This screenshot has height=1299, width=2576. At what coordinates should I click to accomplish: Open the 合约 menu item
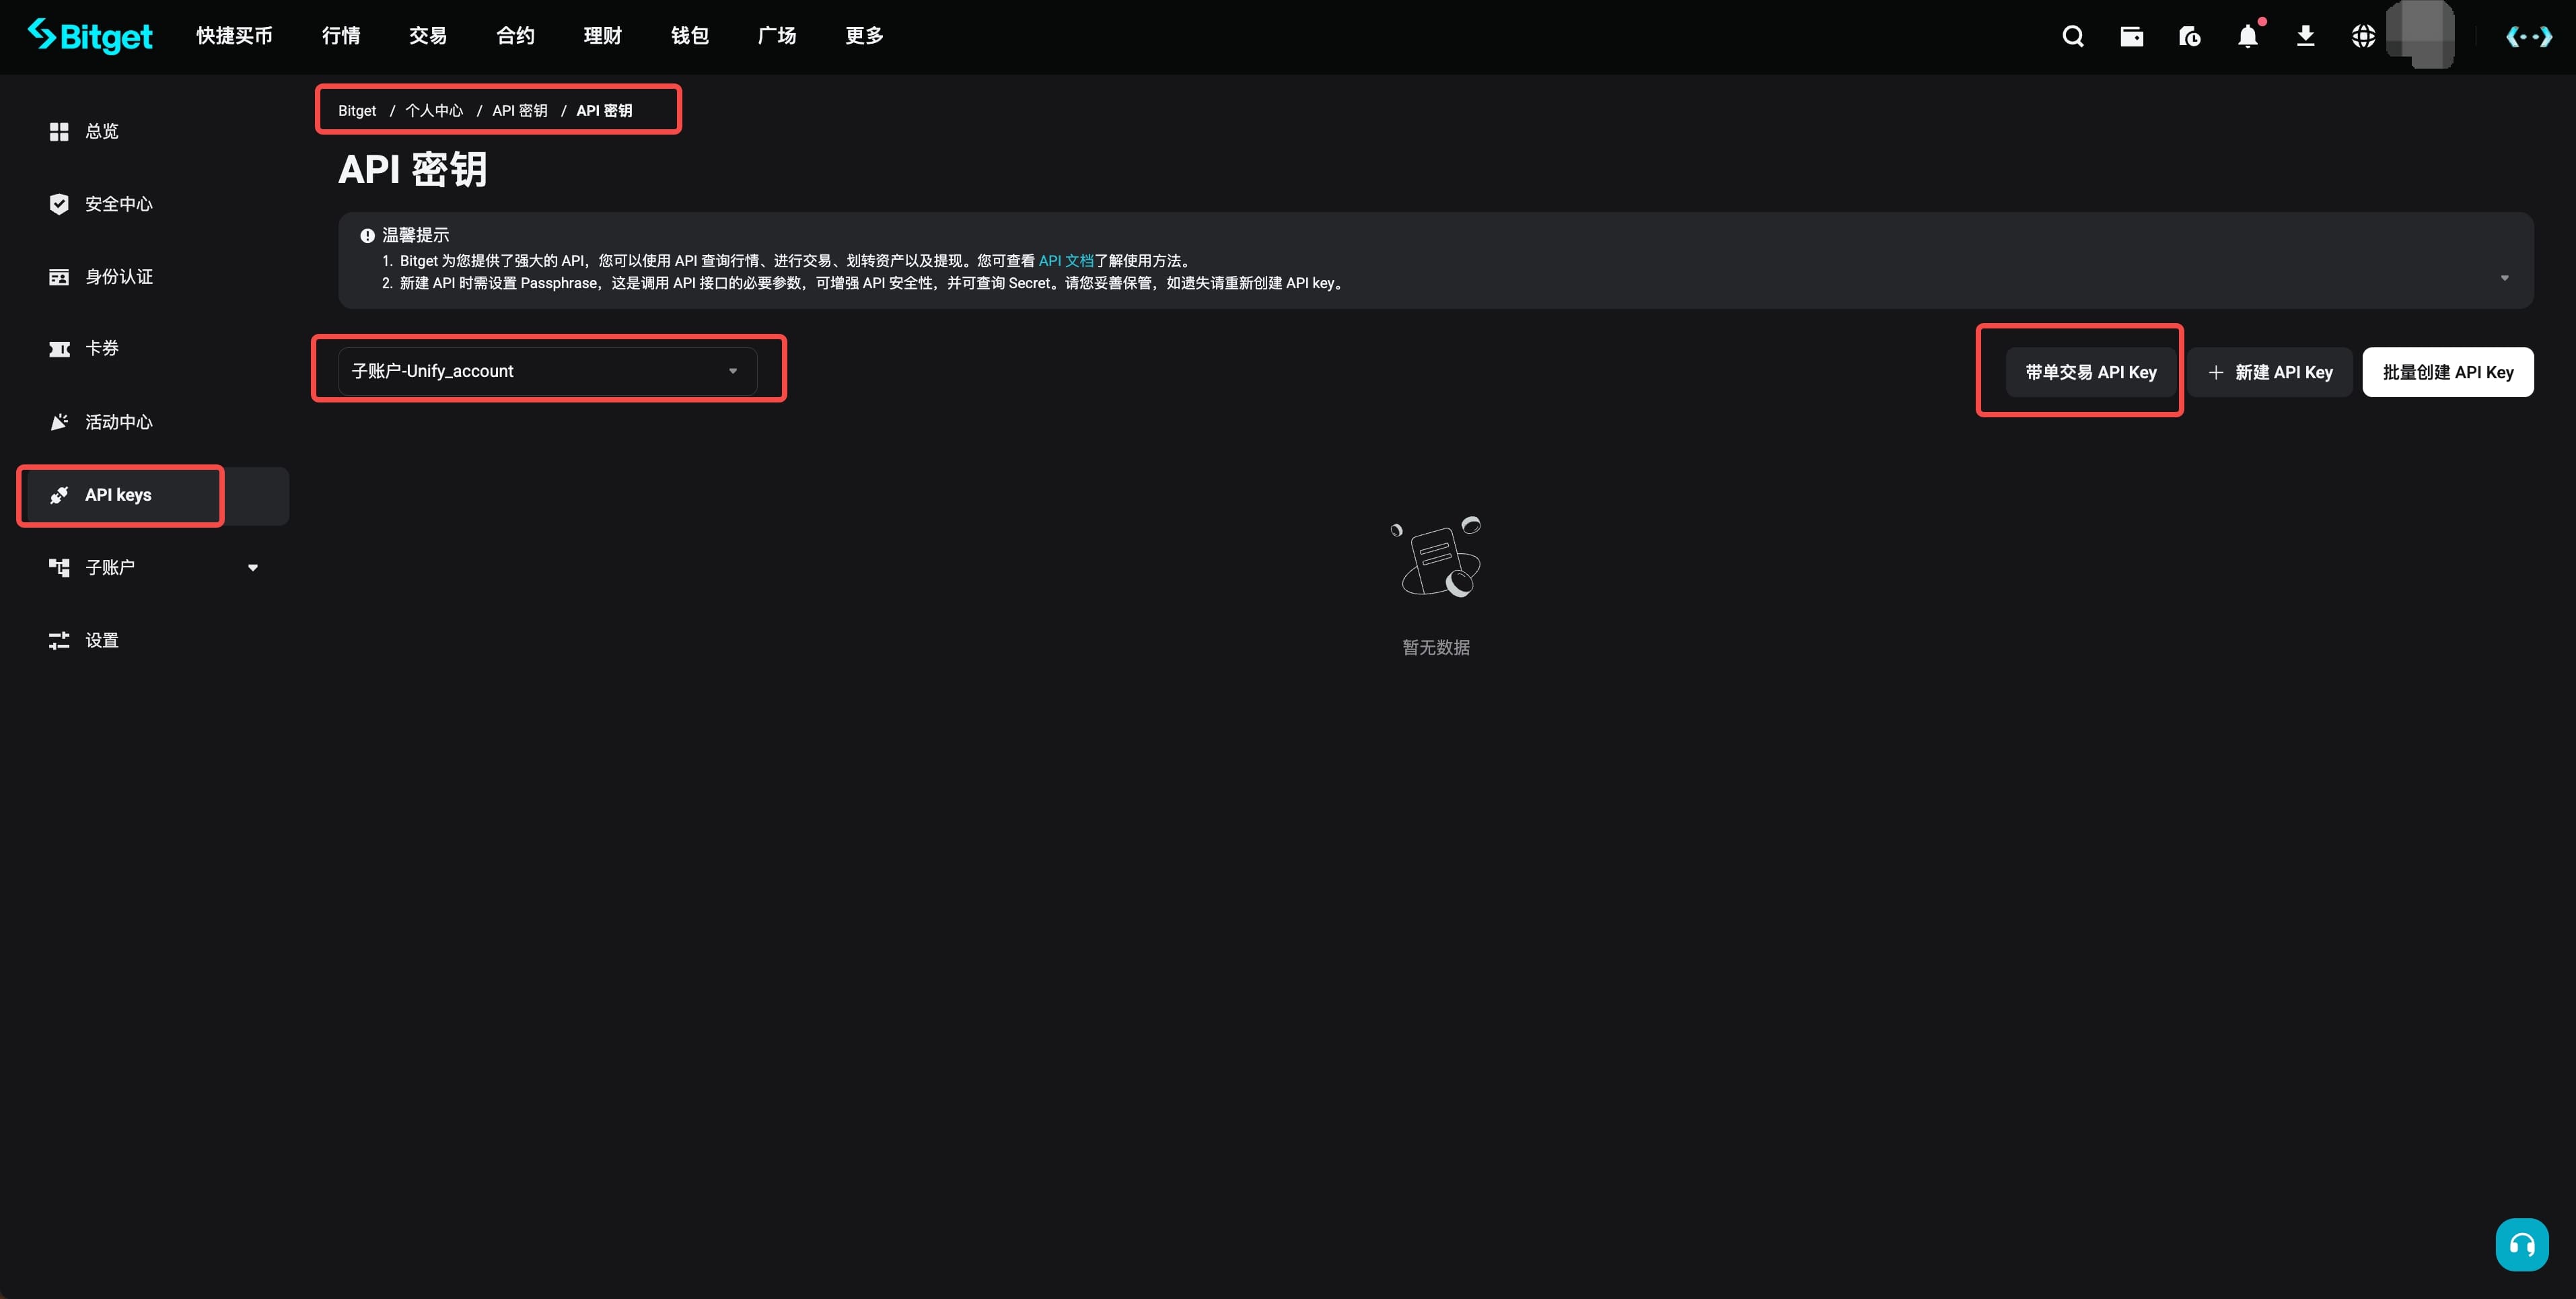(514, 36)
